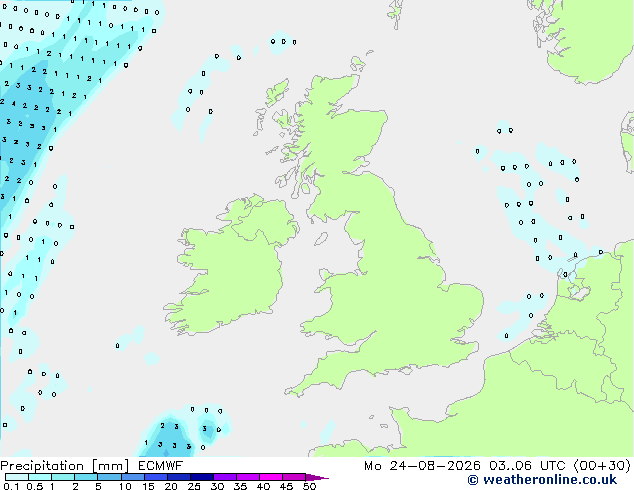This screenshot has width=634, height=490.
Task: Click the weatheronline.co.uk copyright link
Action: (x=542, y=480)
